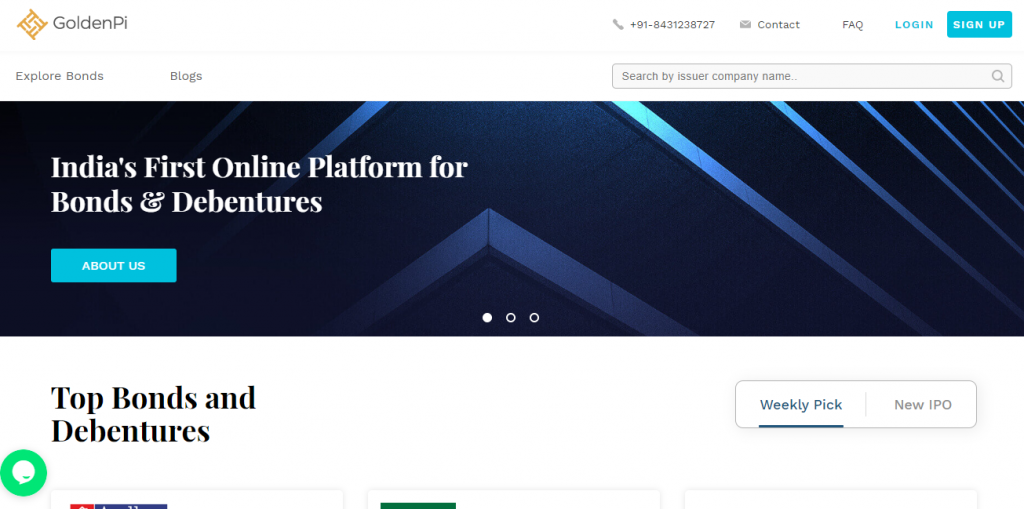This screenshot has width=1024, height=509.
Task: Click the SIGN UP button
Action: 979,24
